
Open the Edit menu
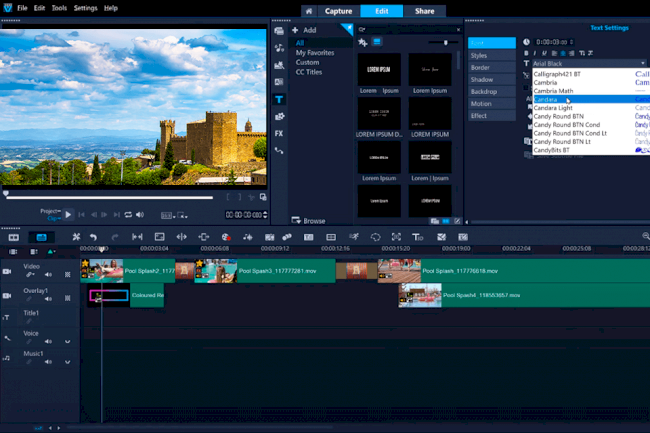click(39, 8)
